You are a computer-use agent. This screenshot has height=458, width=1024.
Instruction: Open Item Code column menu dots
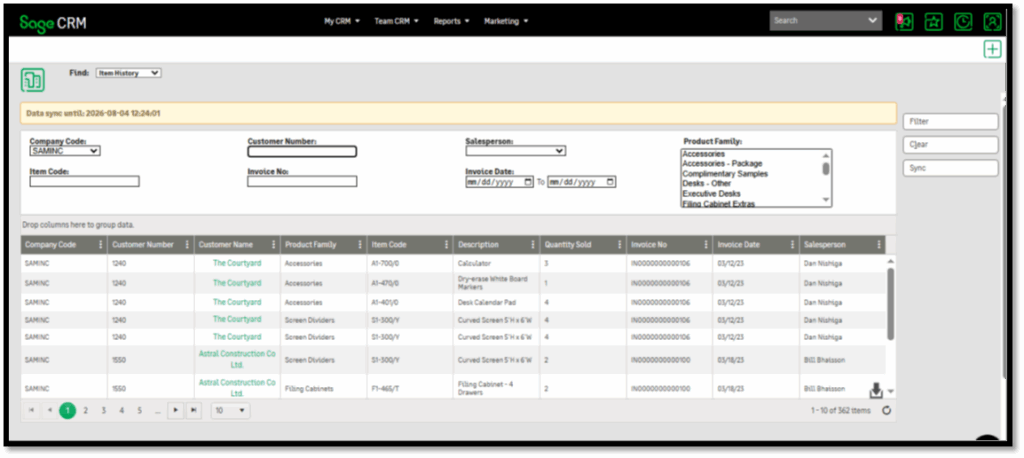tap(447, 244)
